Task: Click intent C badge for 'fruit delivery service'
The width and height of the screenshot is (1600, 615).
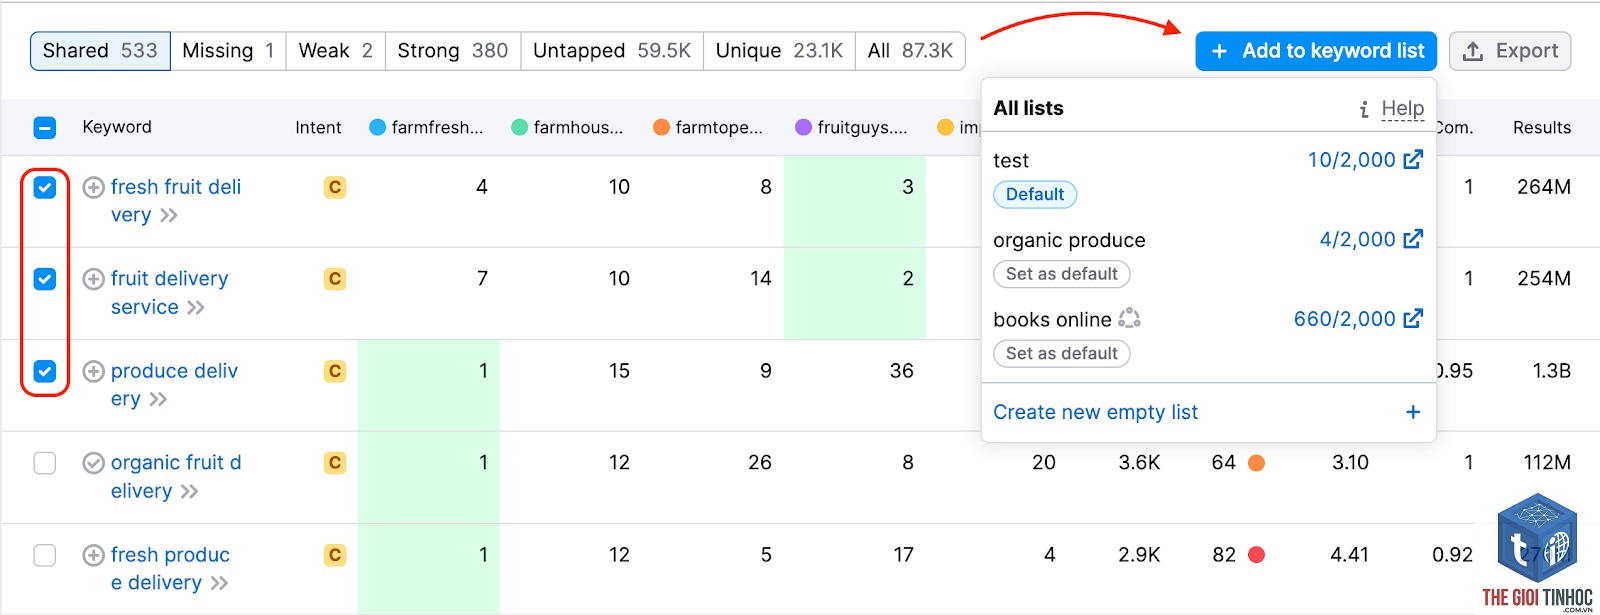Action: [335, 279]
